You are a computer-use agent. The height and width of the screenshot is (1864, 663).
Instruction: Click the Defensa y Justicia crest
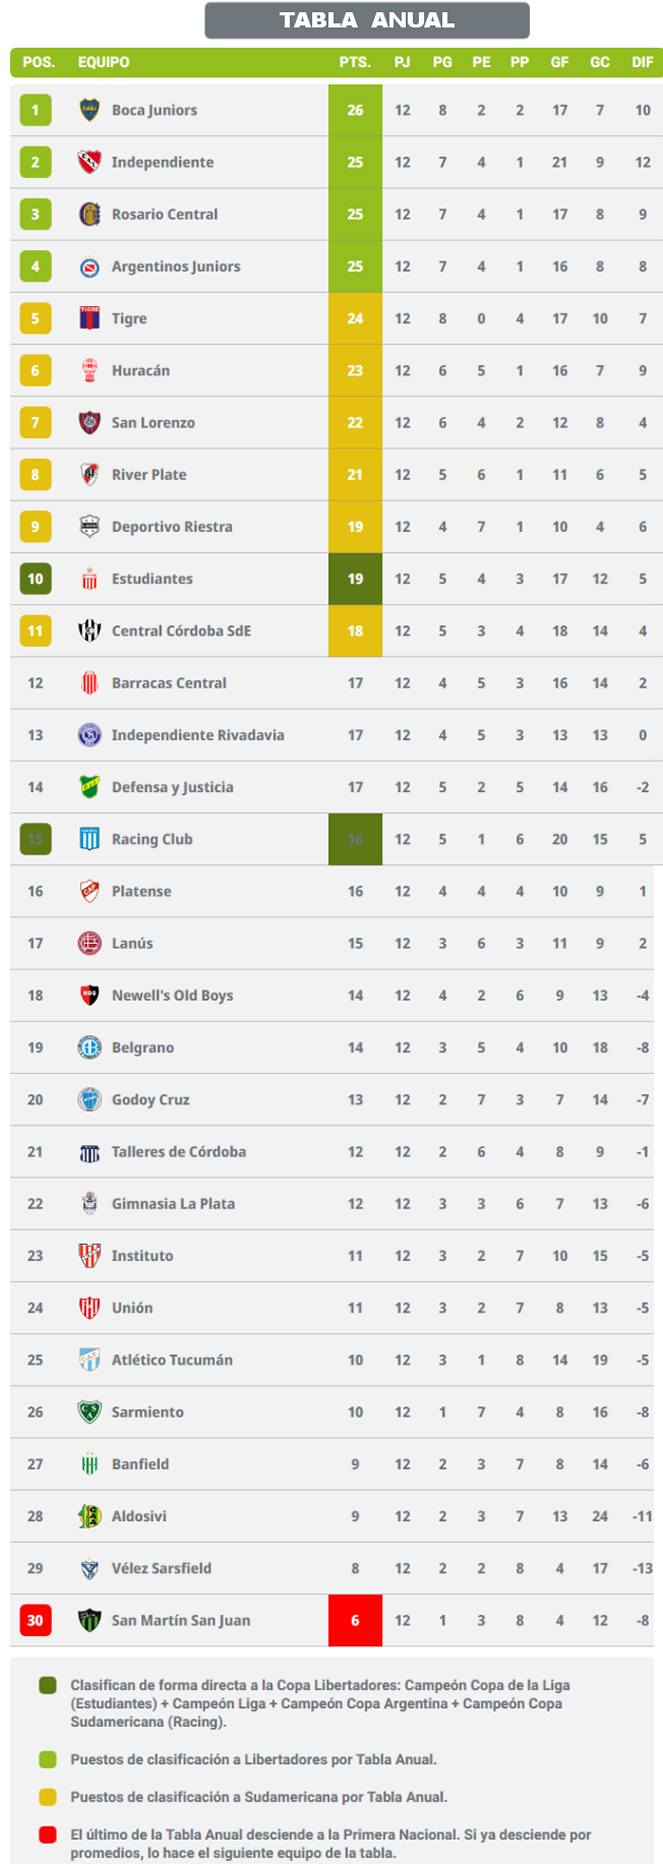tap(89, 787)
